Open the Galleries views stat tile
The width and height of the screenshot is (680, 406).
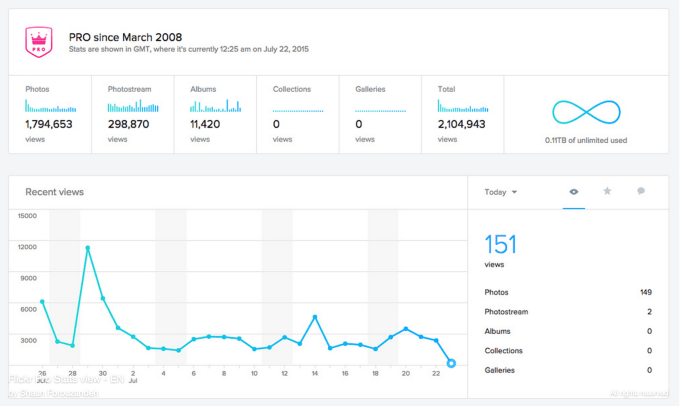(380, 115)
